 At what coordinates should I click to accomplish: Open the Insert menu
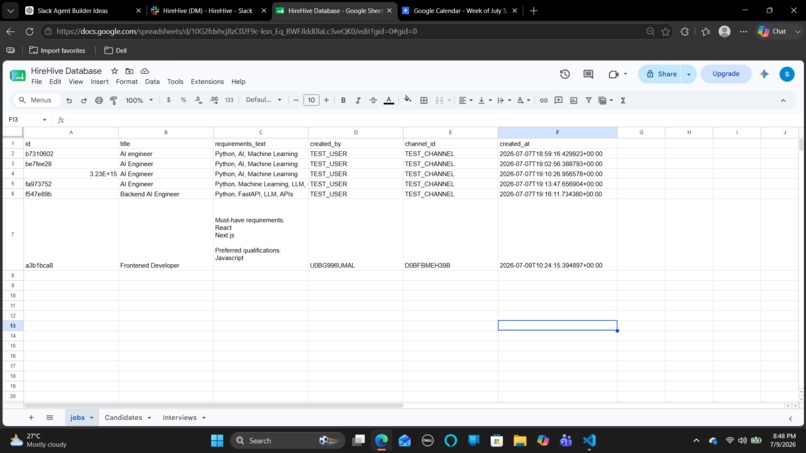(x=99, y=82)
